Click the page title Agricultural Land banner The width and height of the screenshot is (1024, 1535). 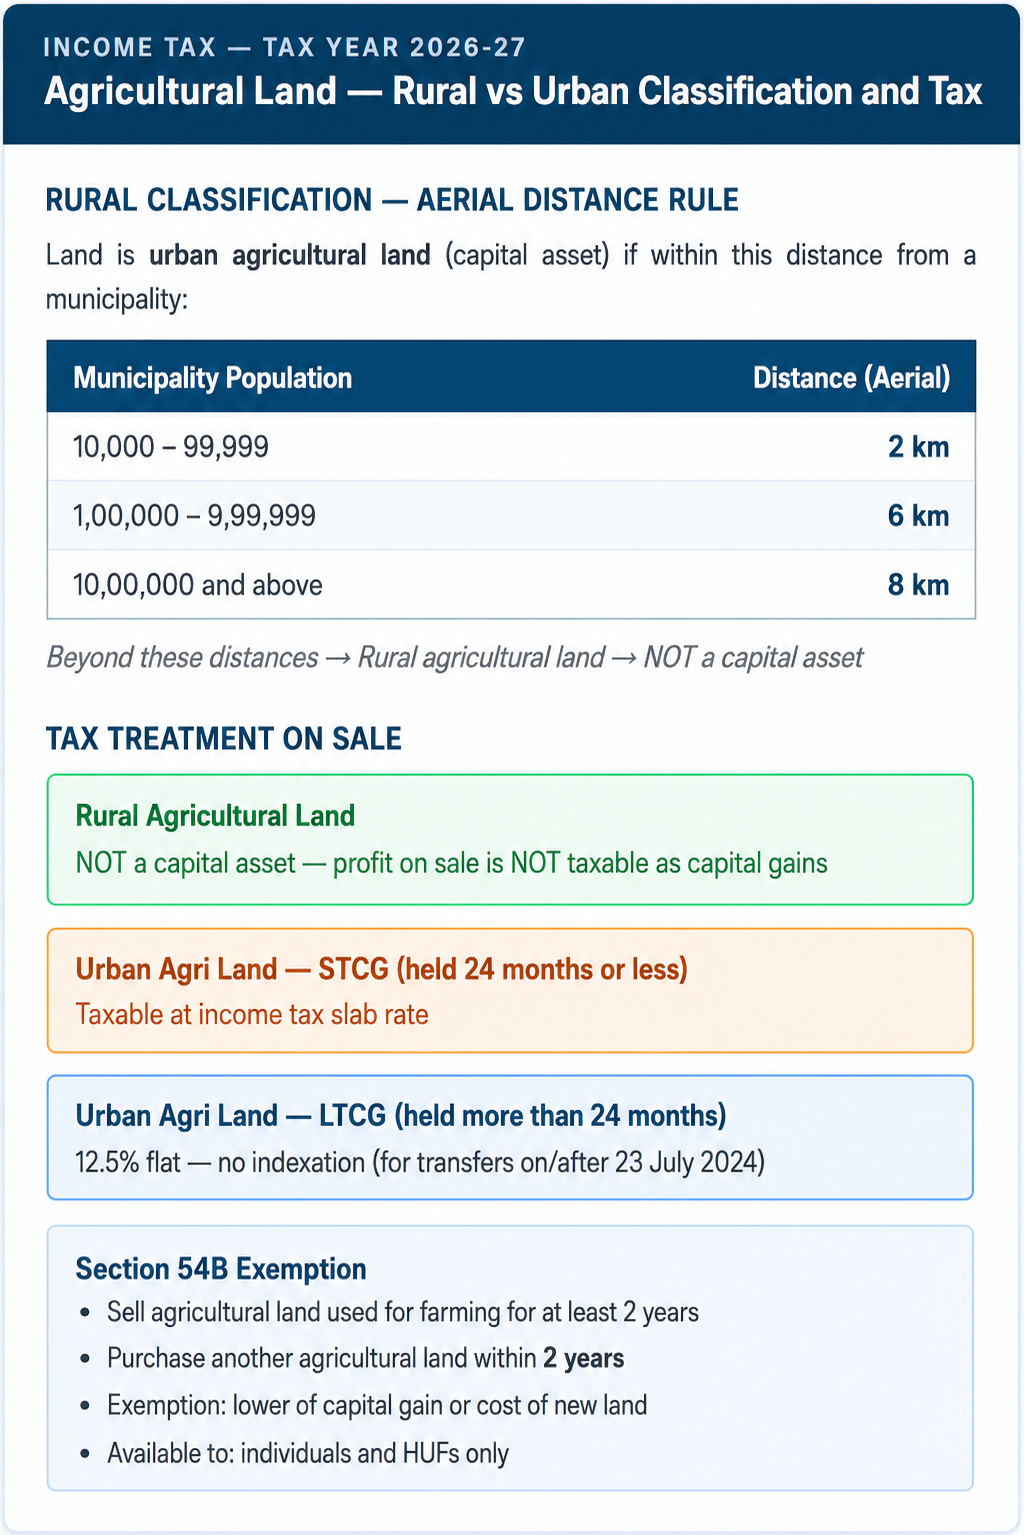click(513, 91)
